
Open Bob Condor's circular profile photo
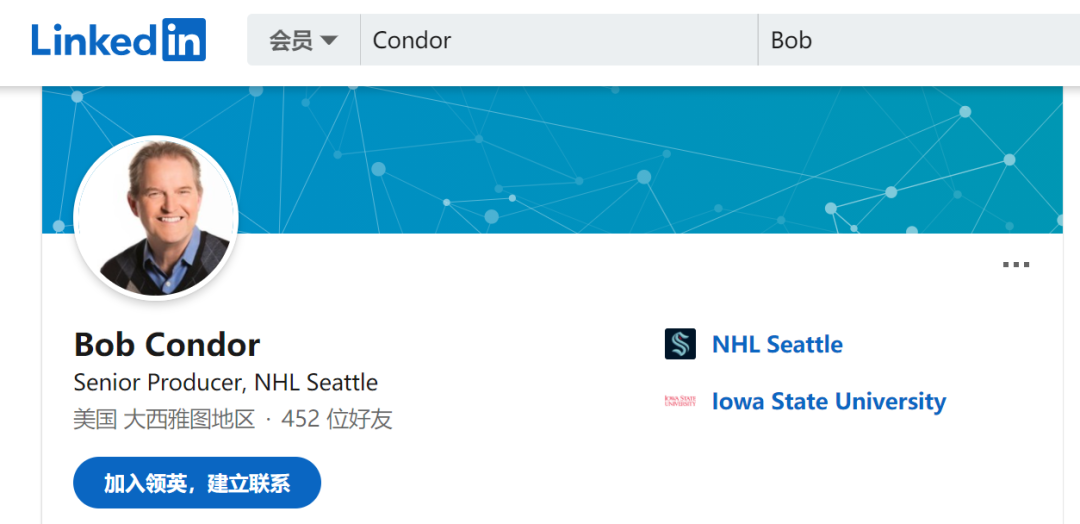[156, 218]
